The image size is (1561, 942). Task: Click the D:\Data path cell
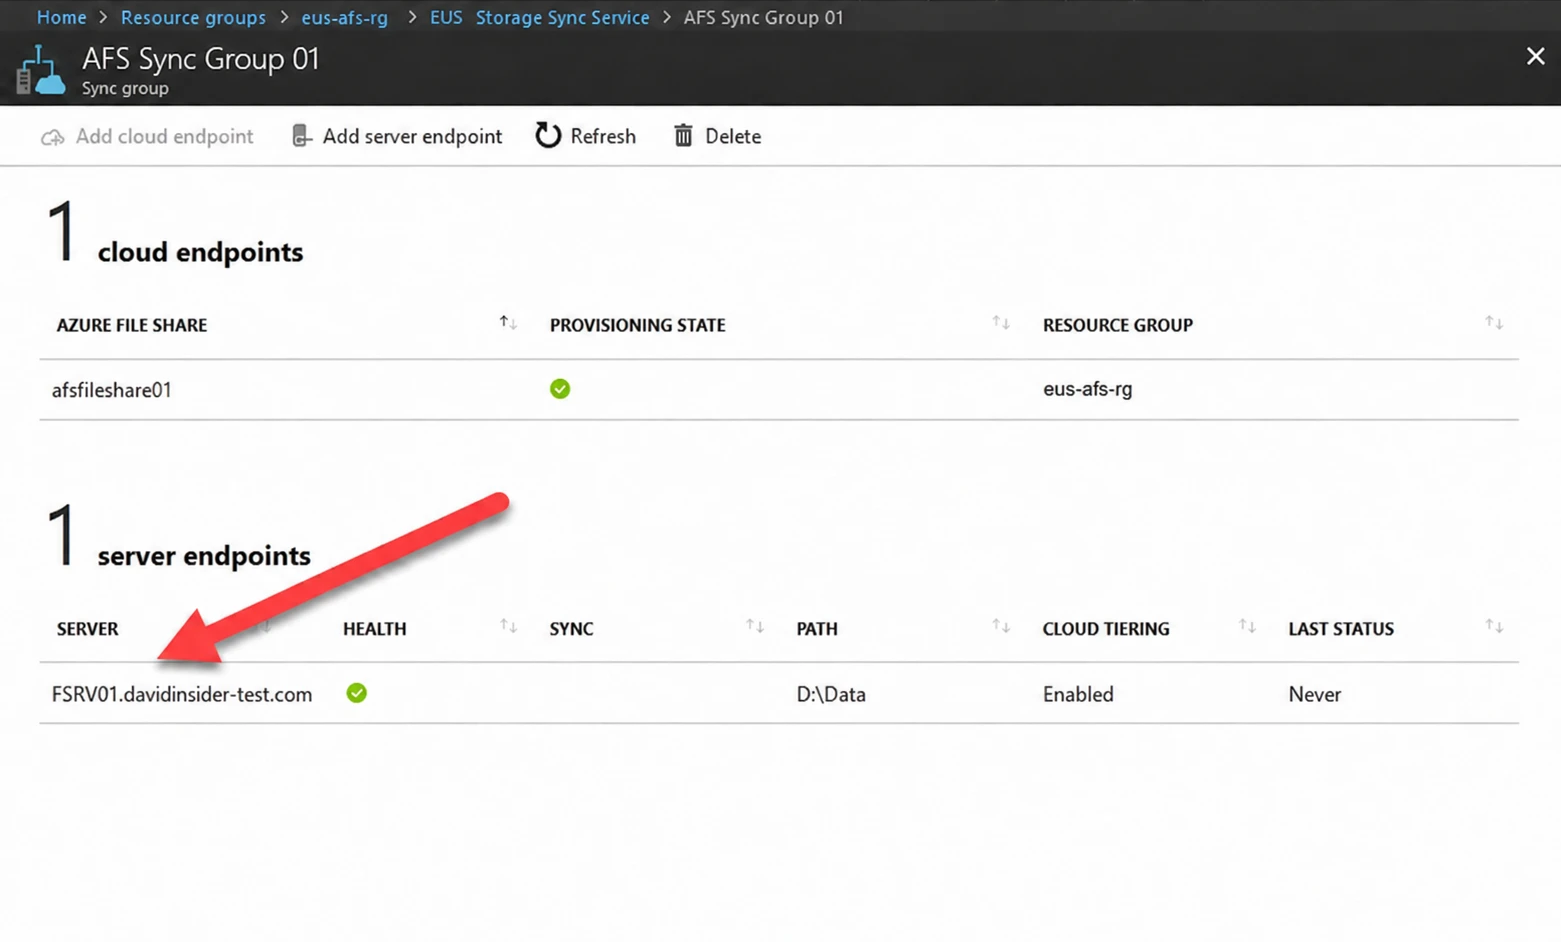[x=831, y=694]
